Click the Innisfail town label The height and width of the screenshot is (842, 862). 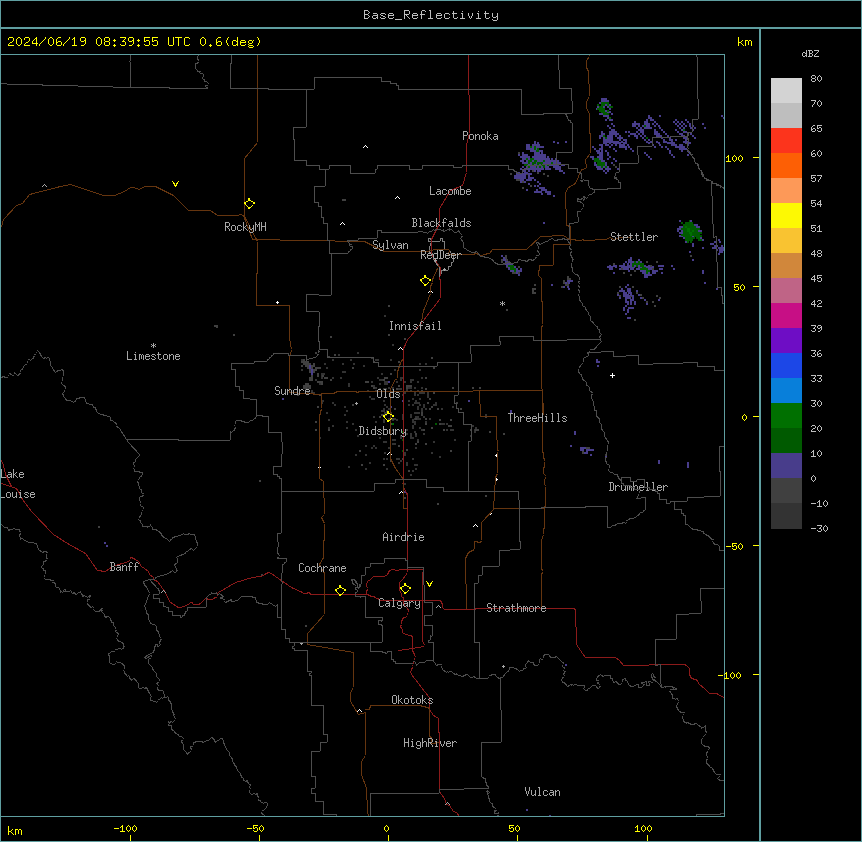point(415,326)
